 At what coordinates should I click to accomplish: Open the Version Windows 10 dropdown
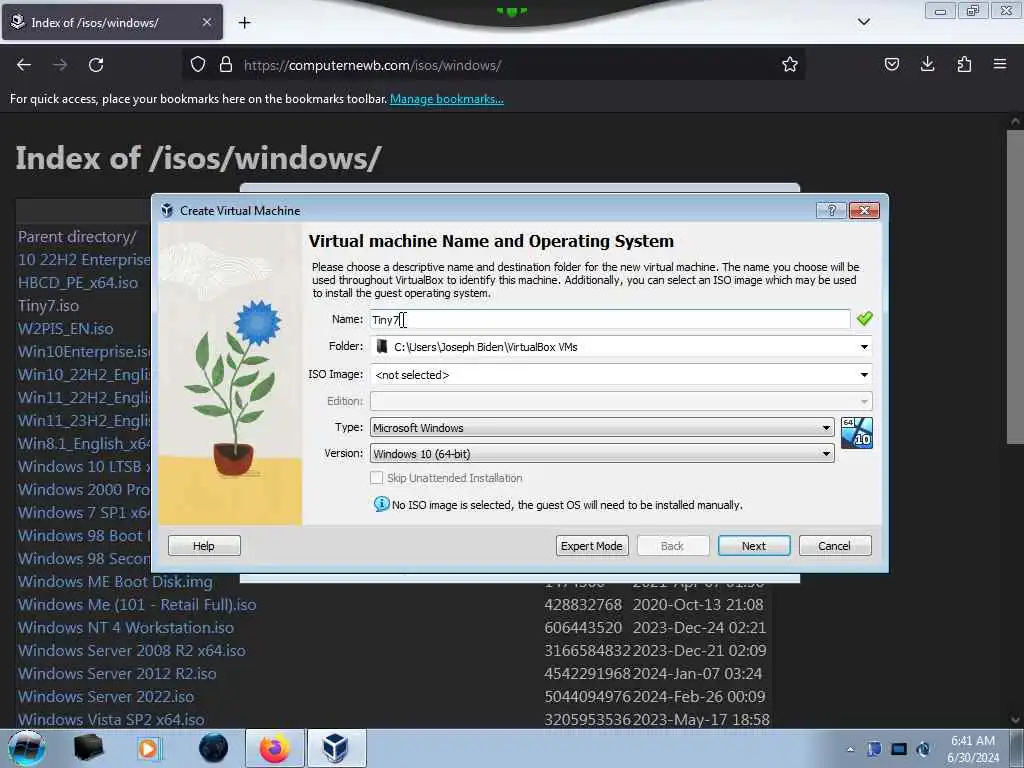click(x=601, y=453)
